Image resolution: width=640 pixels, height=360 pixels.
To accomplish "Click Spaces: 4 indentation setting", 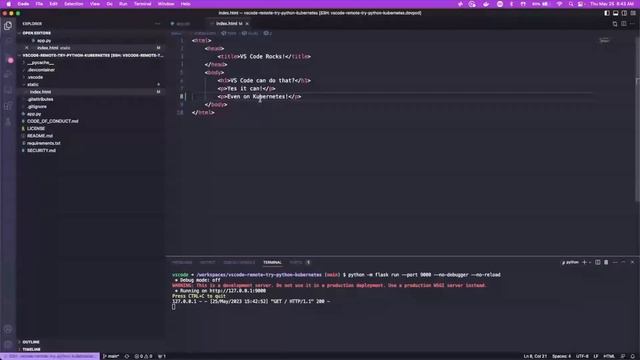I will (x=562, y=356).
